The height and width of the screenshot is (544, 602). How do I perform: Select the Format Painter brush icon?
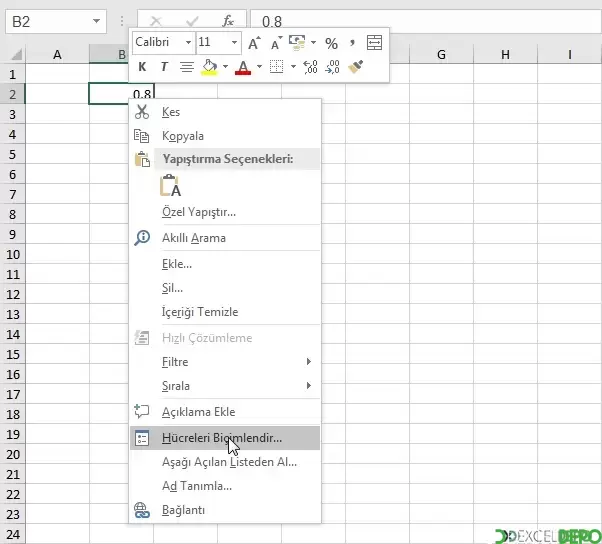point(356,67)
